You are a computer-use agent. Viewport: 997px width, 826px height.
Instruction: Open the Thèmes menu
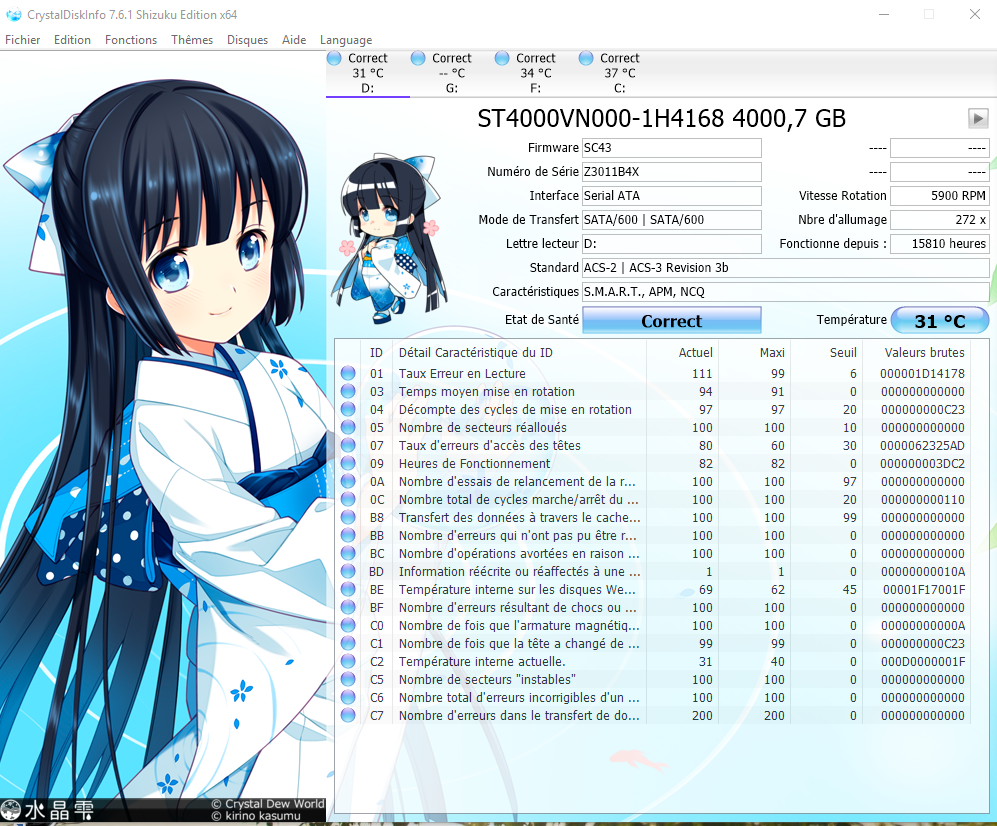192,40
